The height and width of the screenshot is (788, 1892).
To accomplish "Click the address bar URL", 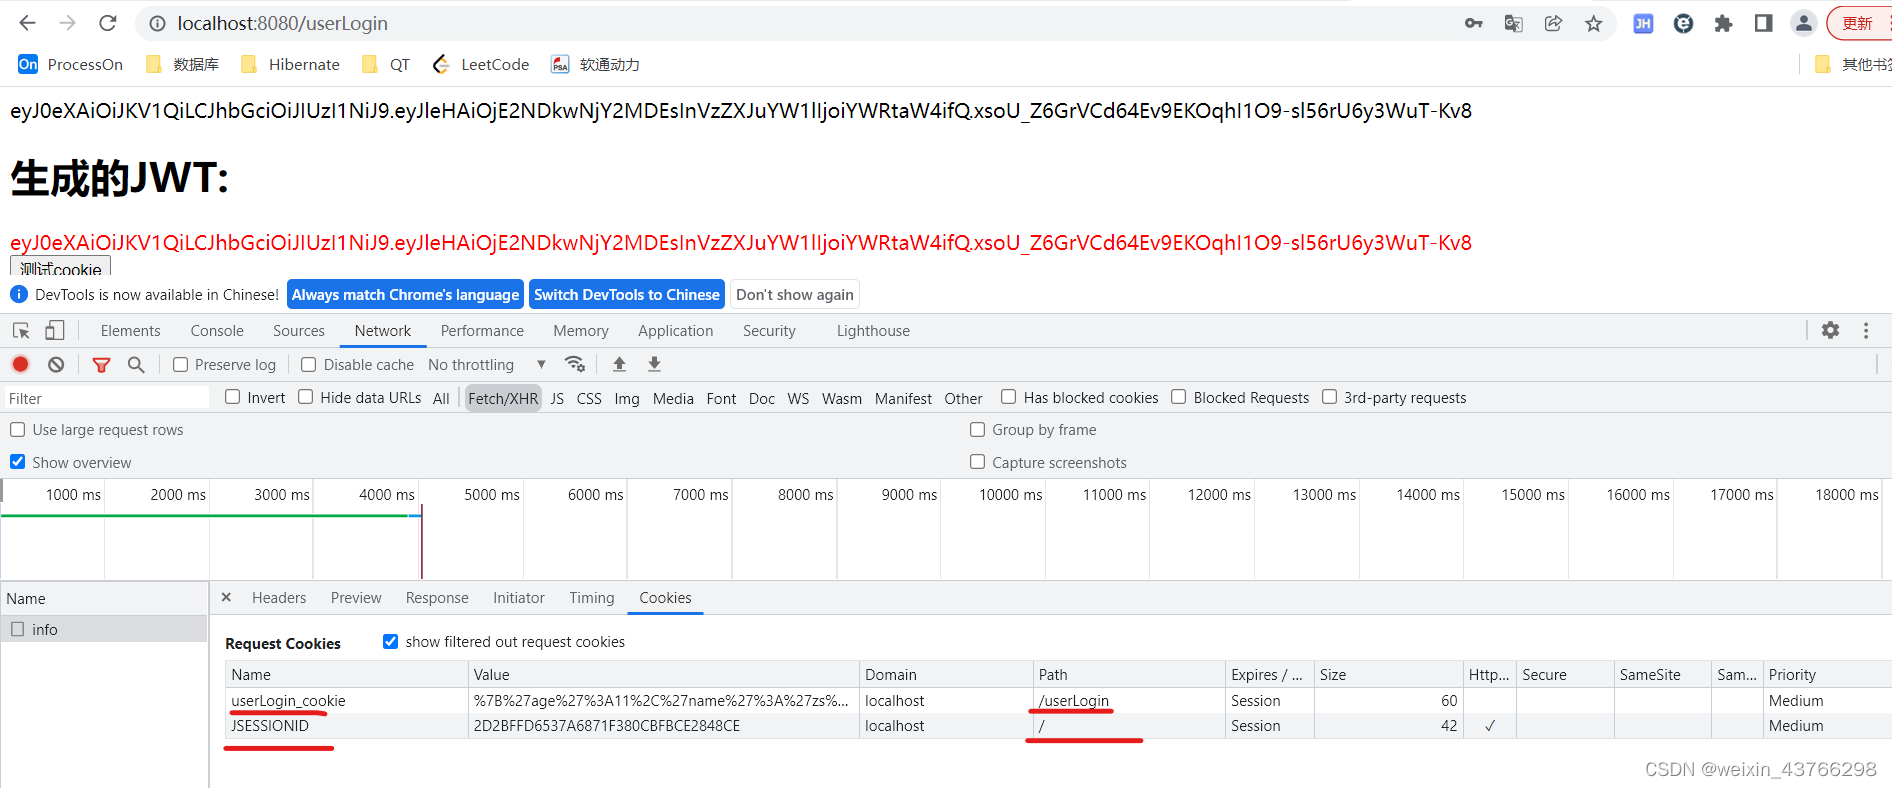I will coord(283,23).
